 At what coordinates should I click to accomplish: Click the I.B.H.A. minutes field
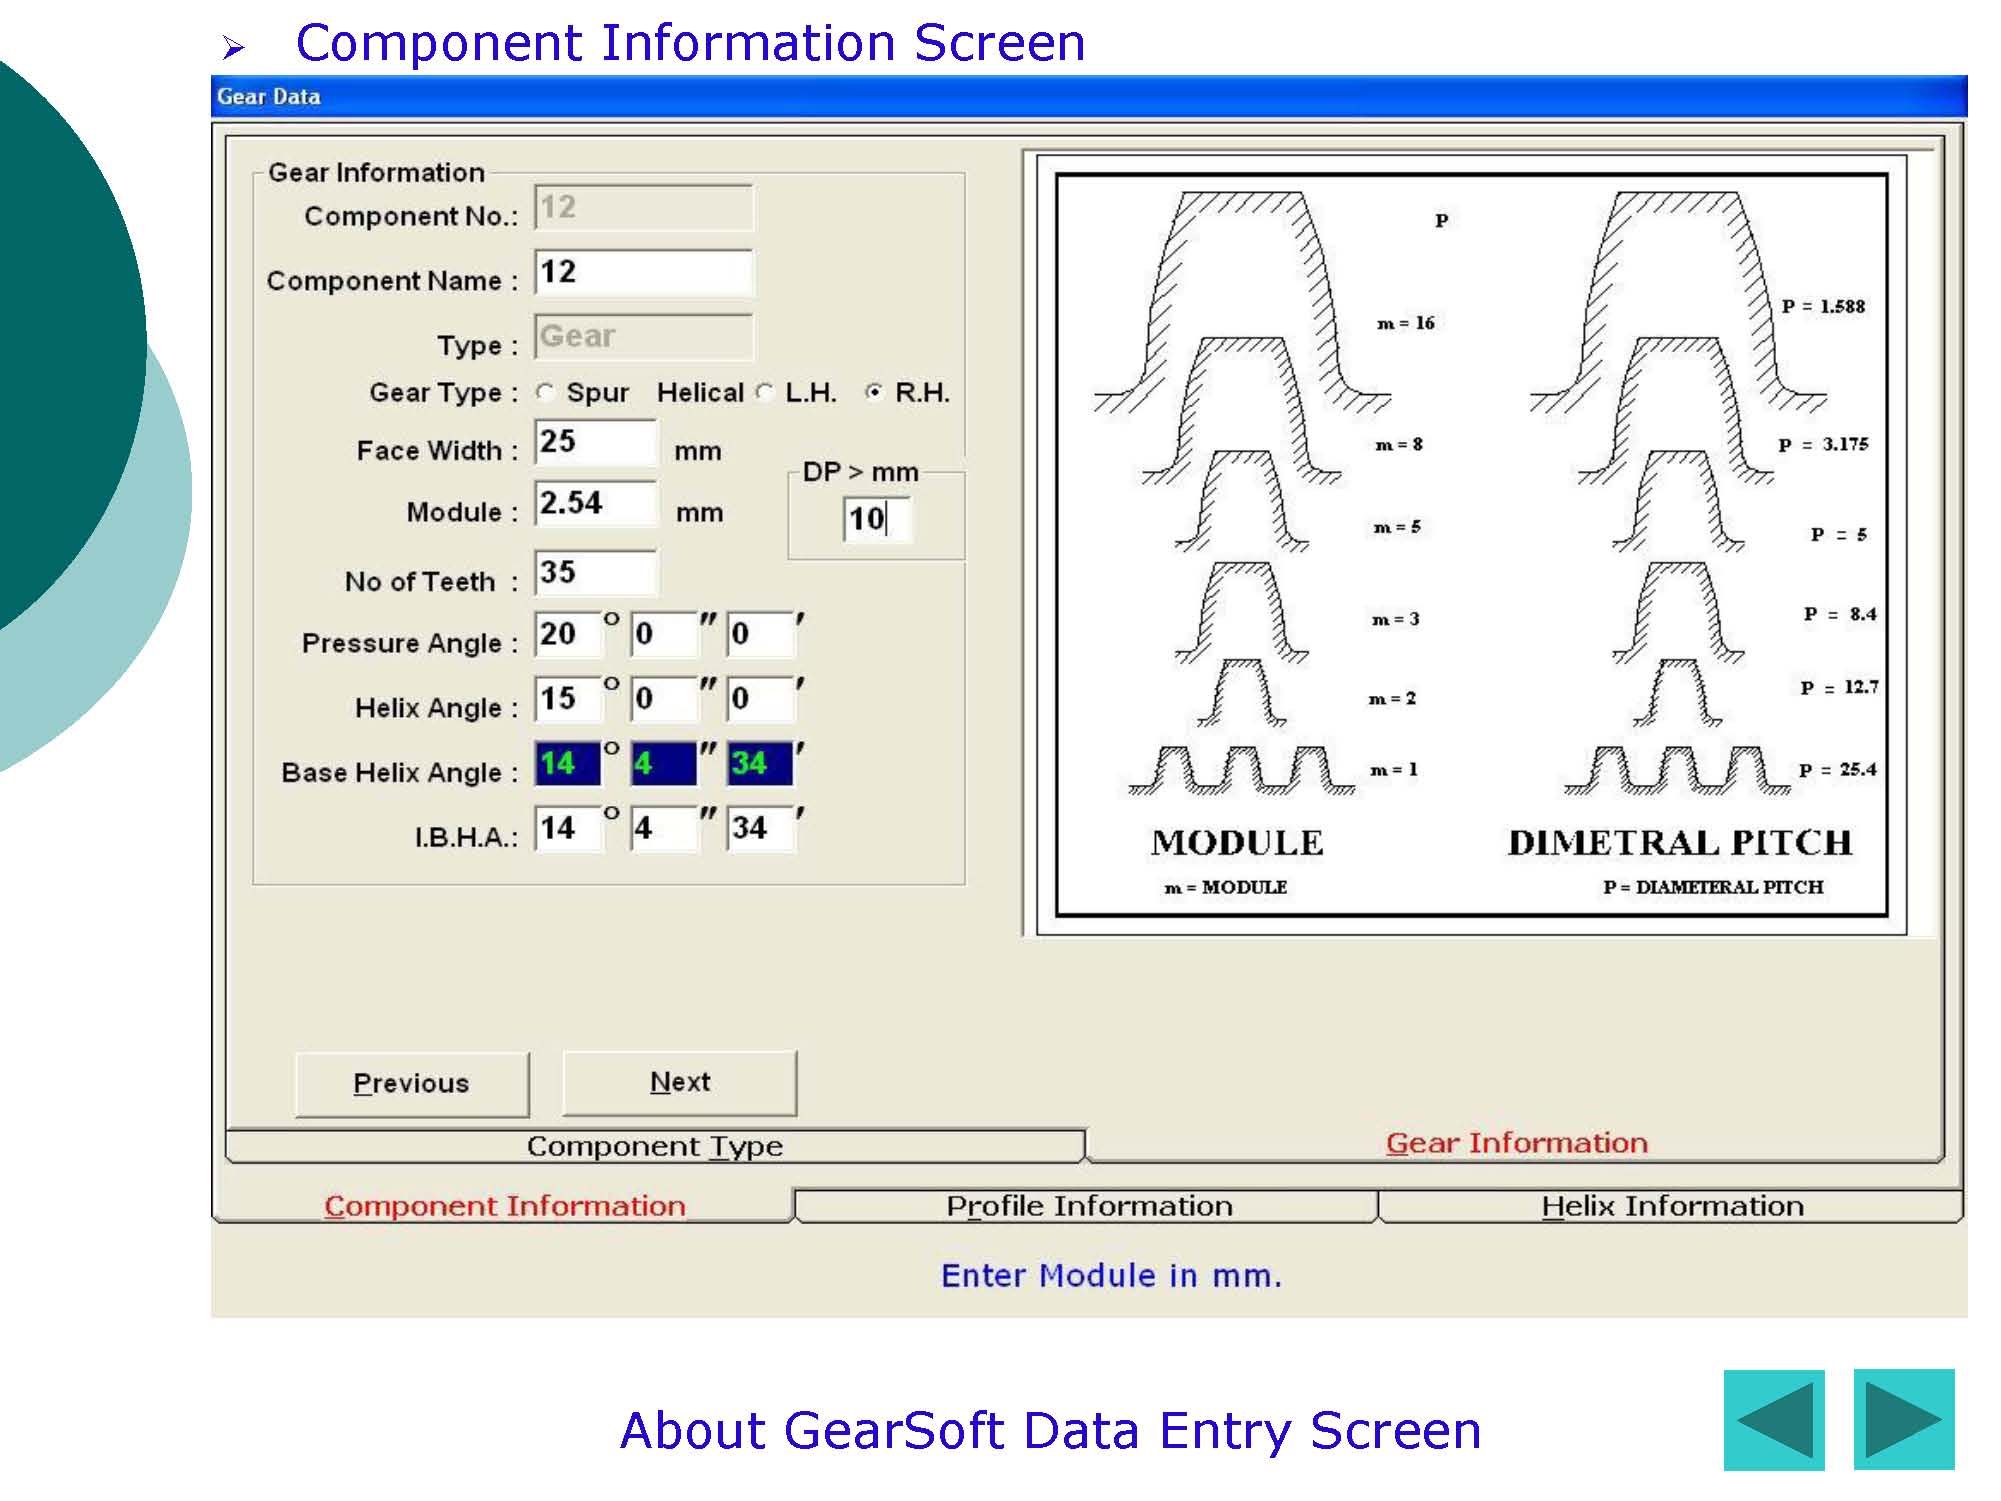pos(663,829)
